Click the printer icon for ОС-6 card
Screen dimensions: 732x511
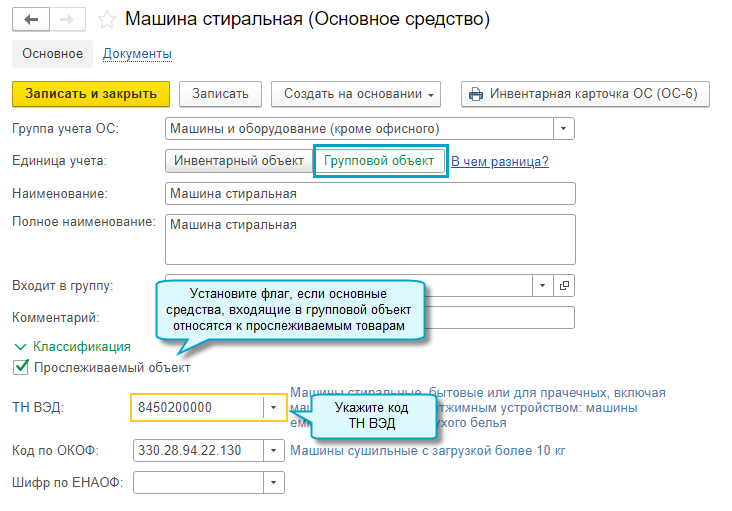tap(476, 94)
